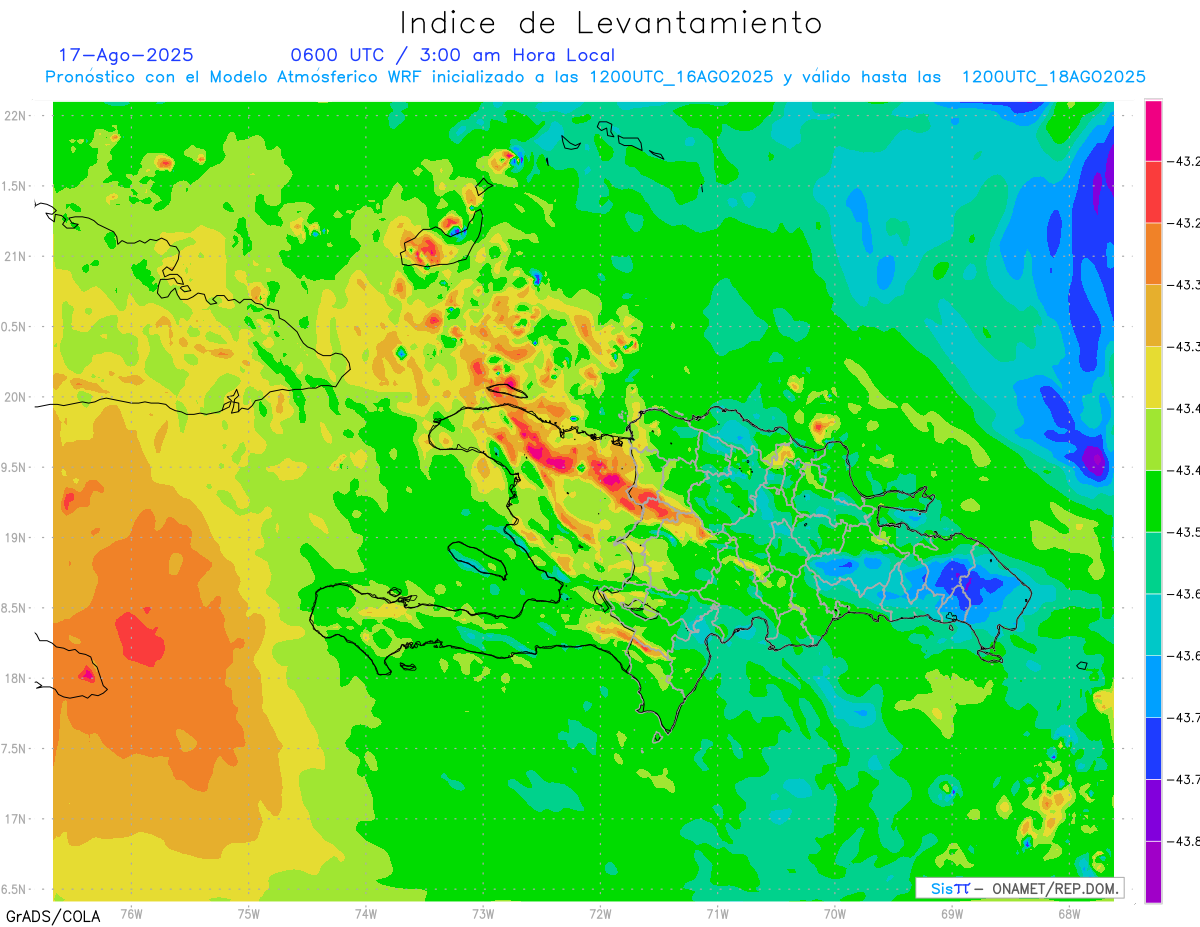Pick the pure green swatch on the legend
Screen dimensions: 1200x927
click(x=1153, y=501)
